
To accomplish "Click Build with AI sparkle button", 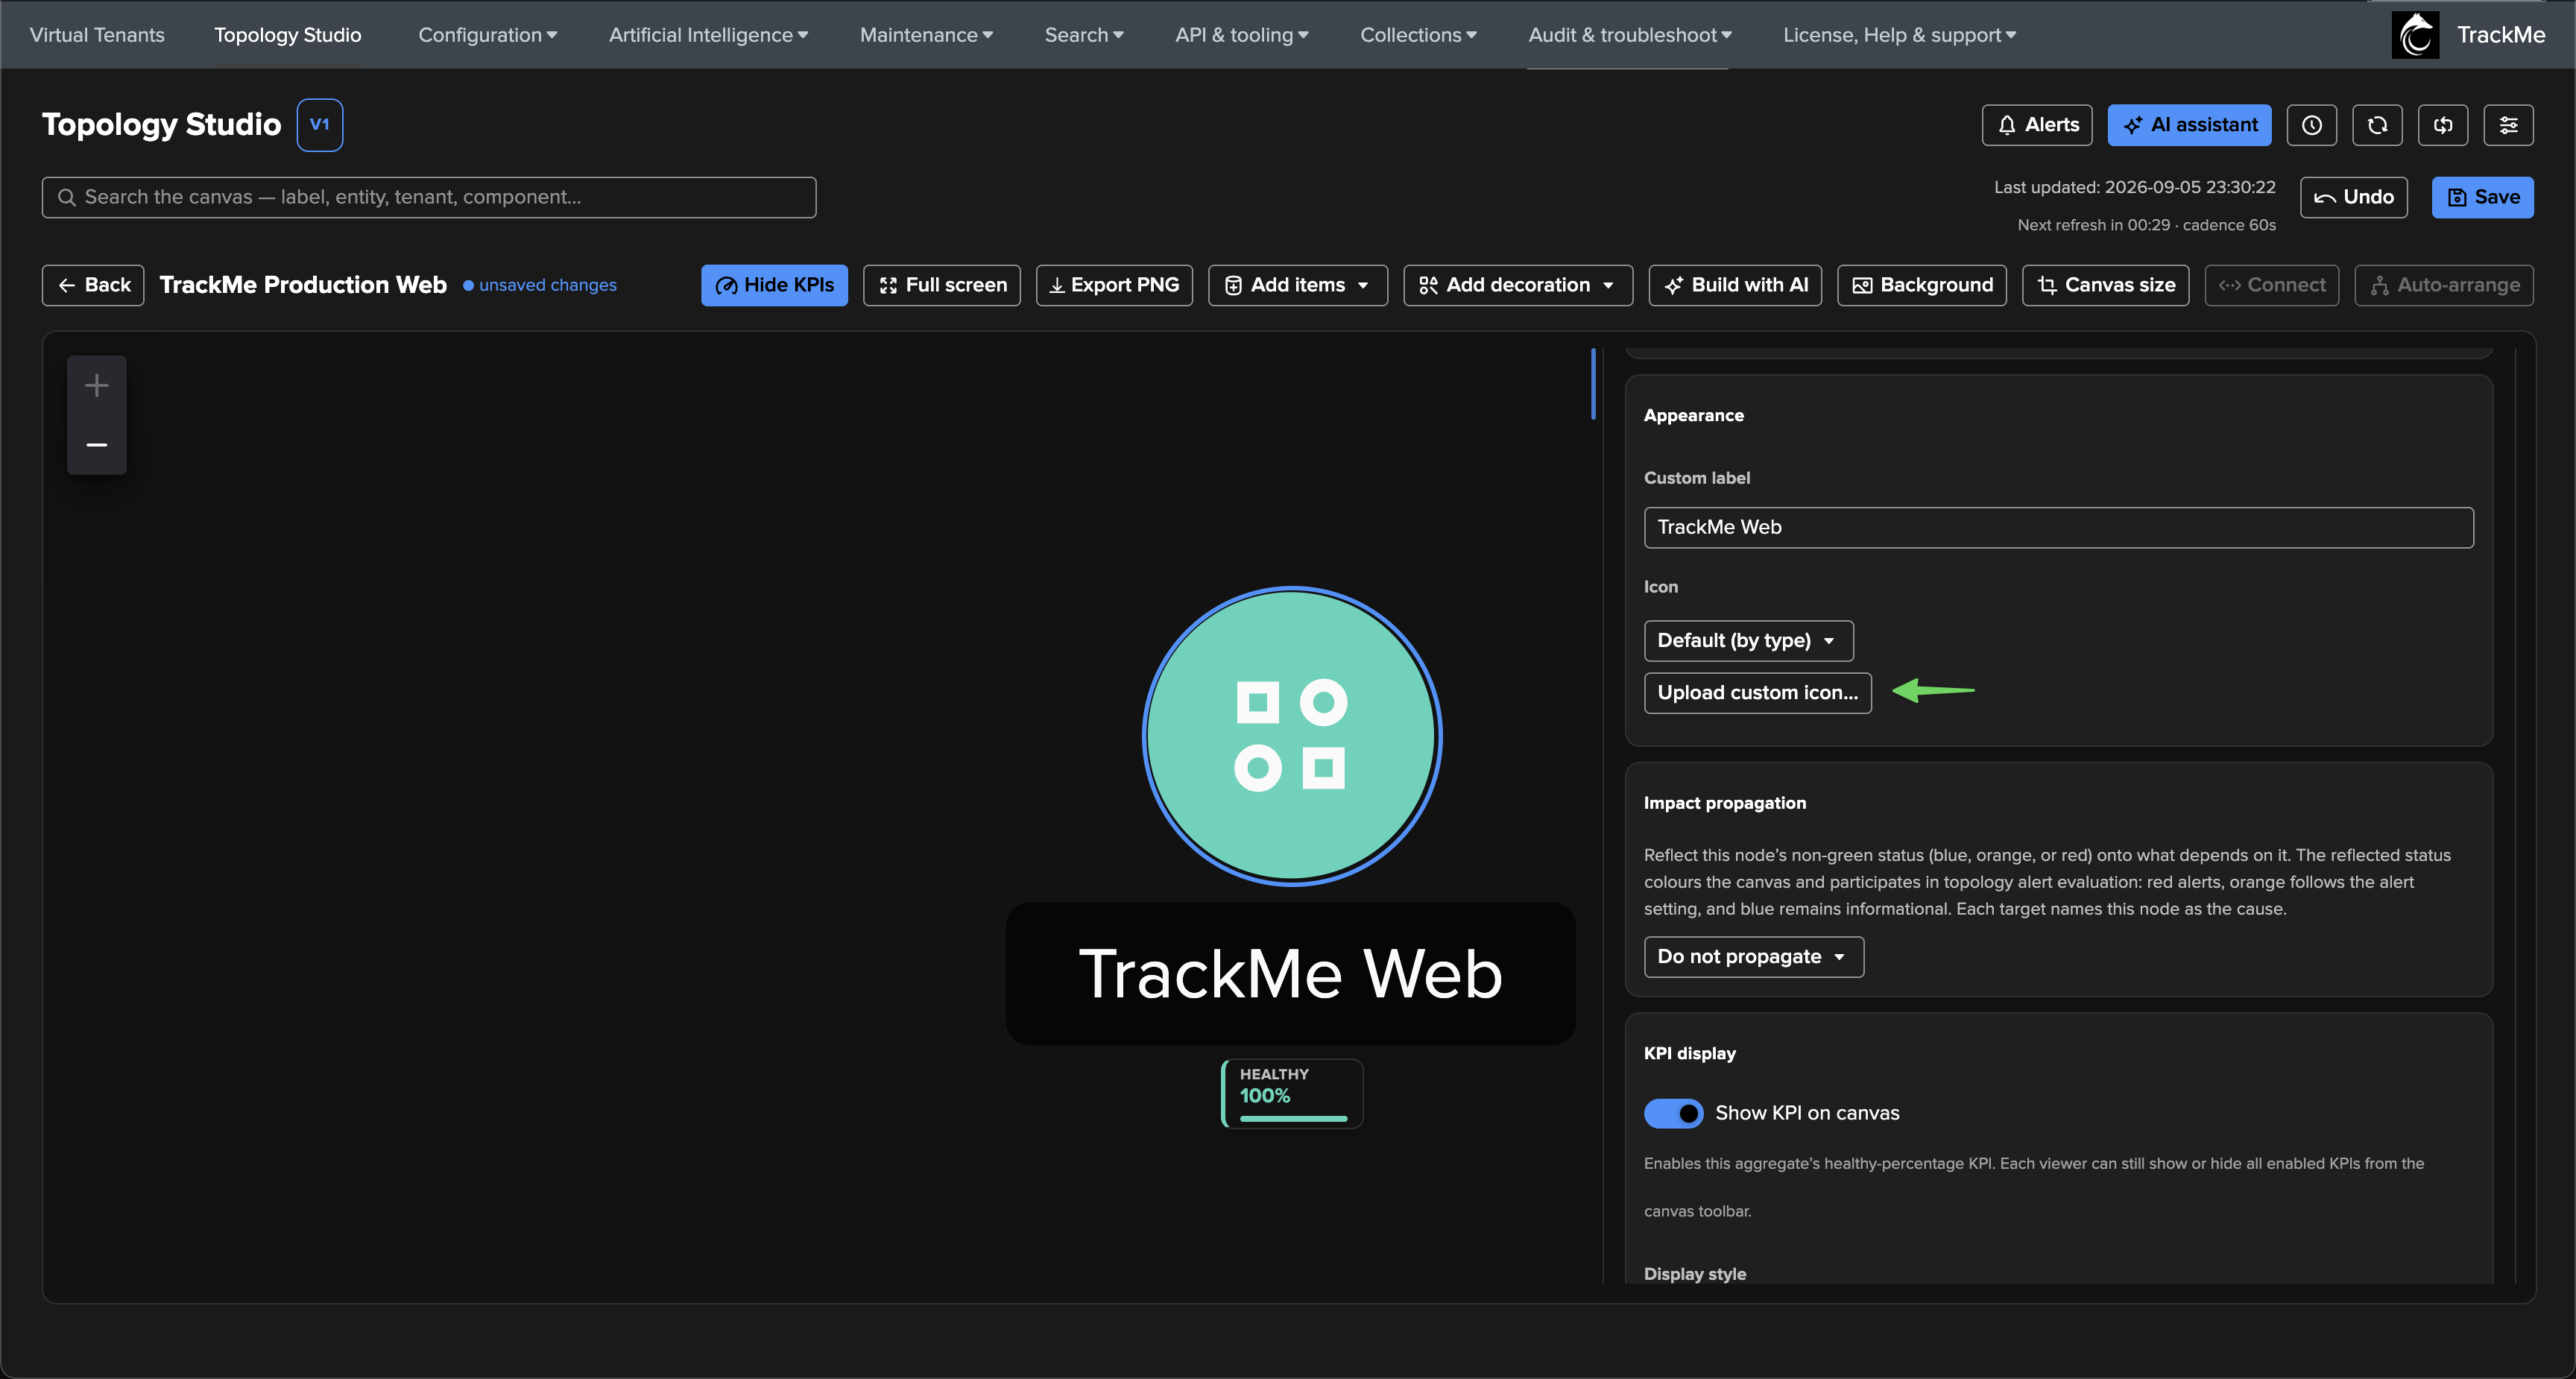I will (x=1735, y=285).
